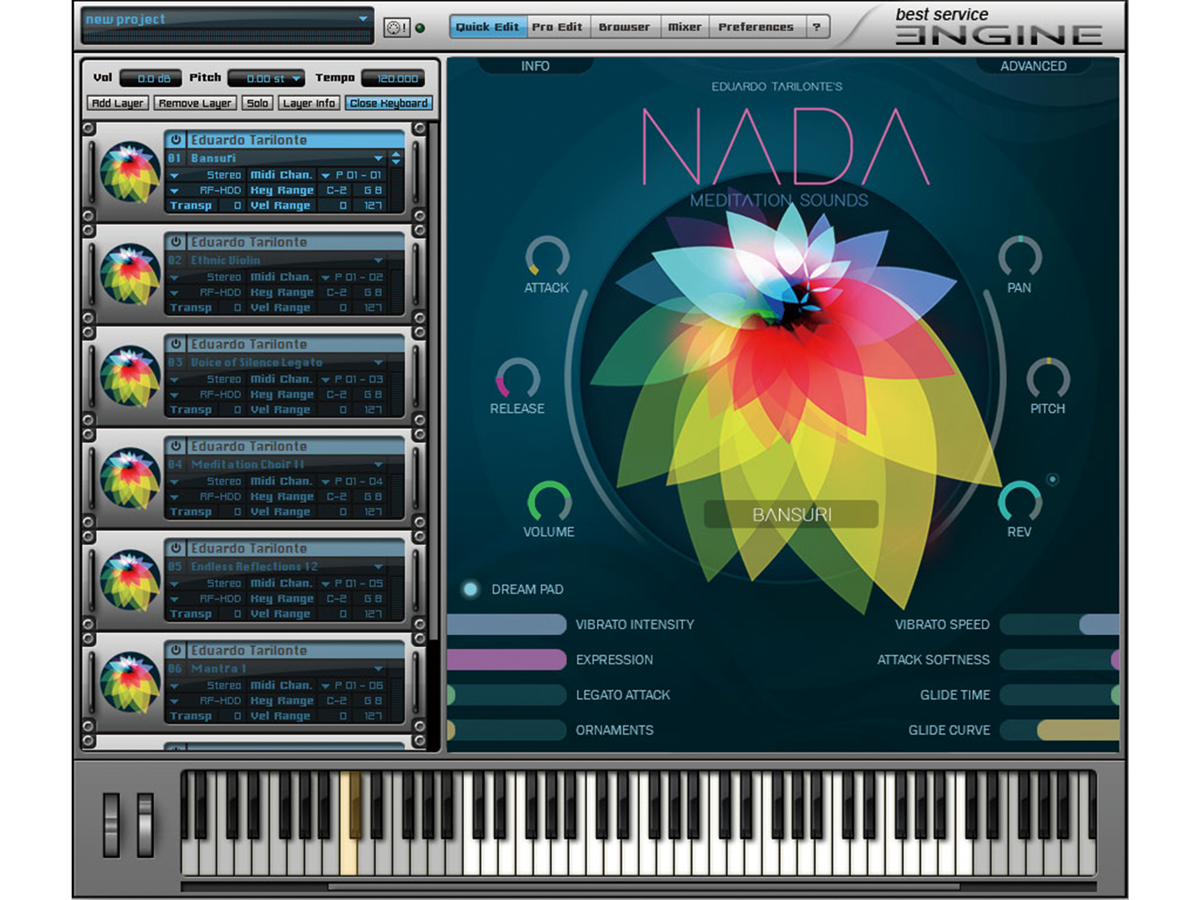The height and width of the screenshot is (900, 1200).
Task: Open the Bansuri layer Stereo output dropdown
Action: point(206,175)
